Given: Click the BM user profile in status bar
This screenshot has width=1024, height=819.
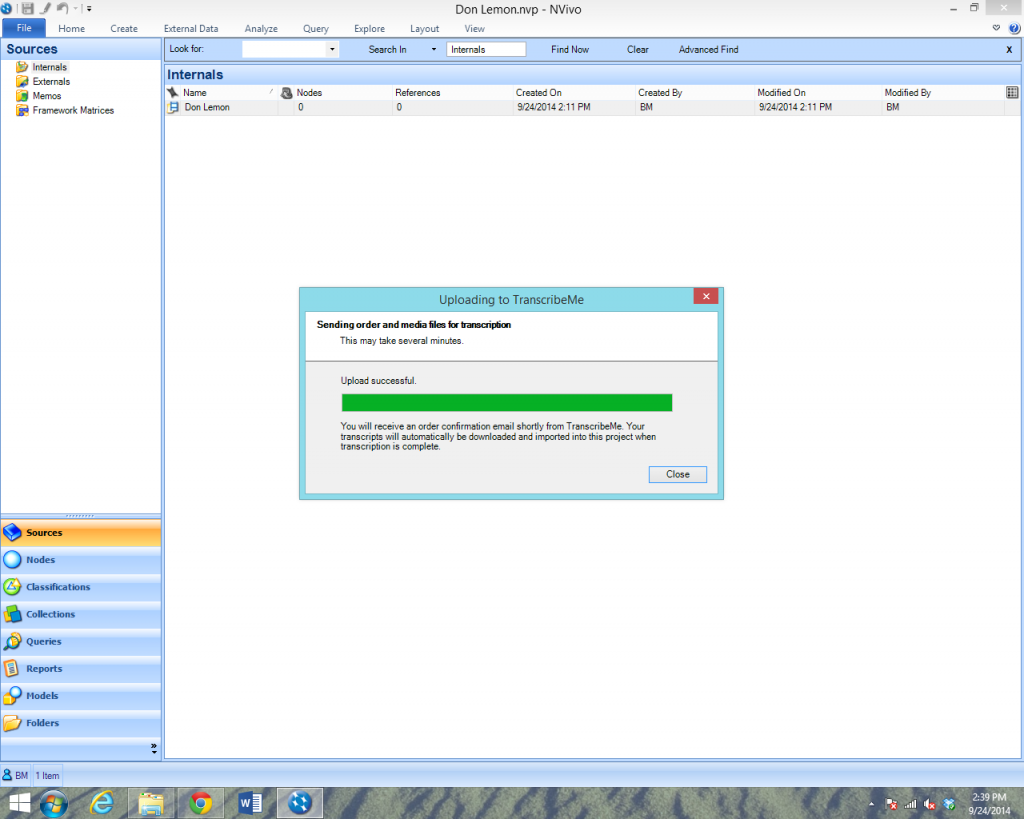Looking at the screenshot, I should (x=16, y=775).
